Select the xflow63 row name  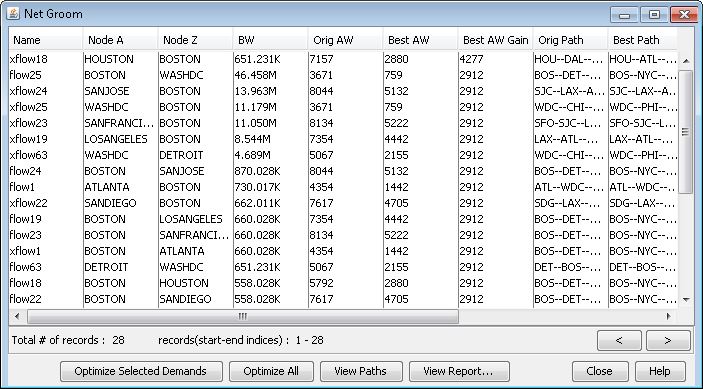pos(29,156)
